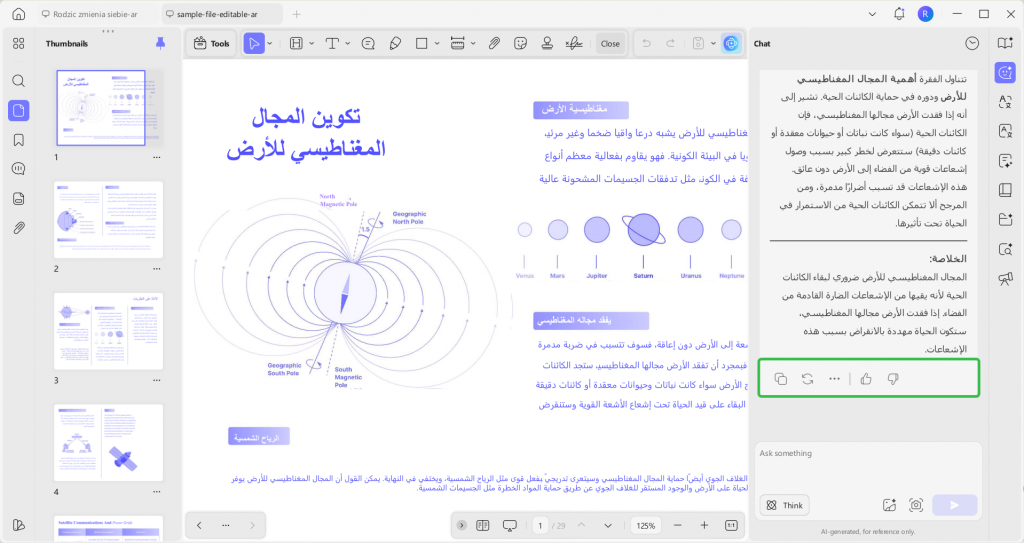Image resolution: width=1024 pixels, height=543 pixels.
Task: Go to the Home icon in title bar
Action: click(x=19, y=14)
